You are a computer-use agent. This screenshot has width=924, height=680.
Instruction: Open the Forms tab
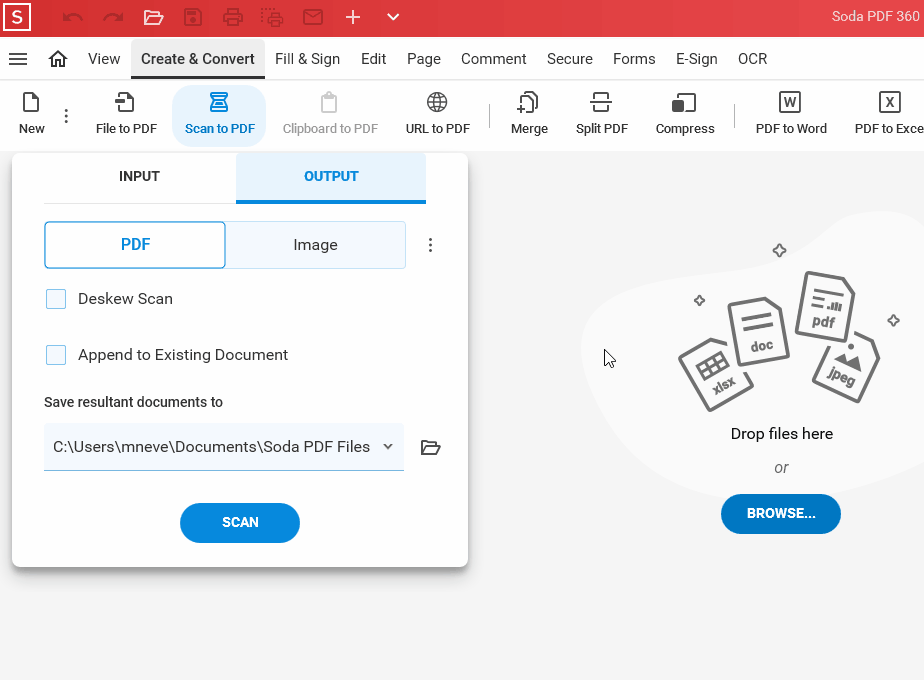[634, 59]
